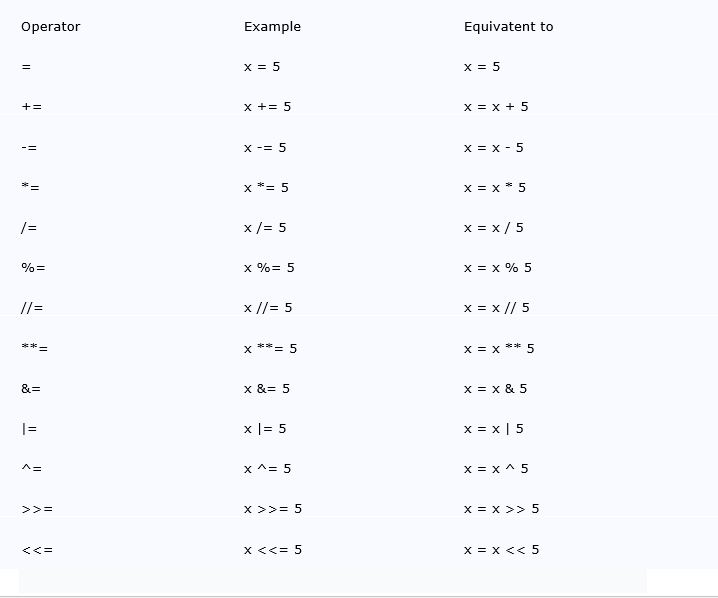Select the **= operator cell
The height and width of the screenshot is (598, 718).
click(34, 349)
